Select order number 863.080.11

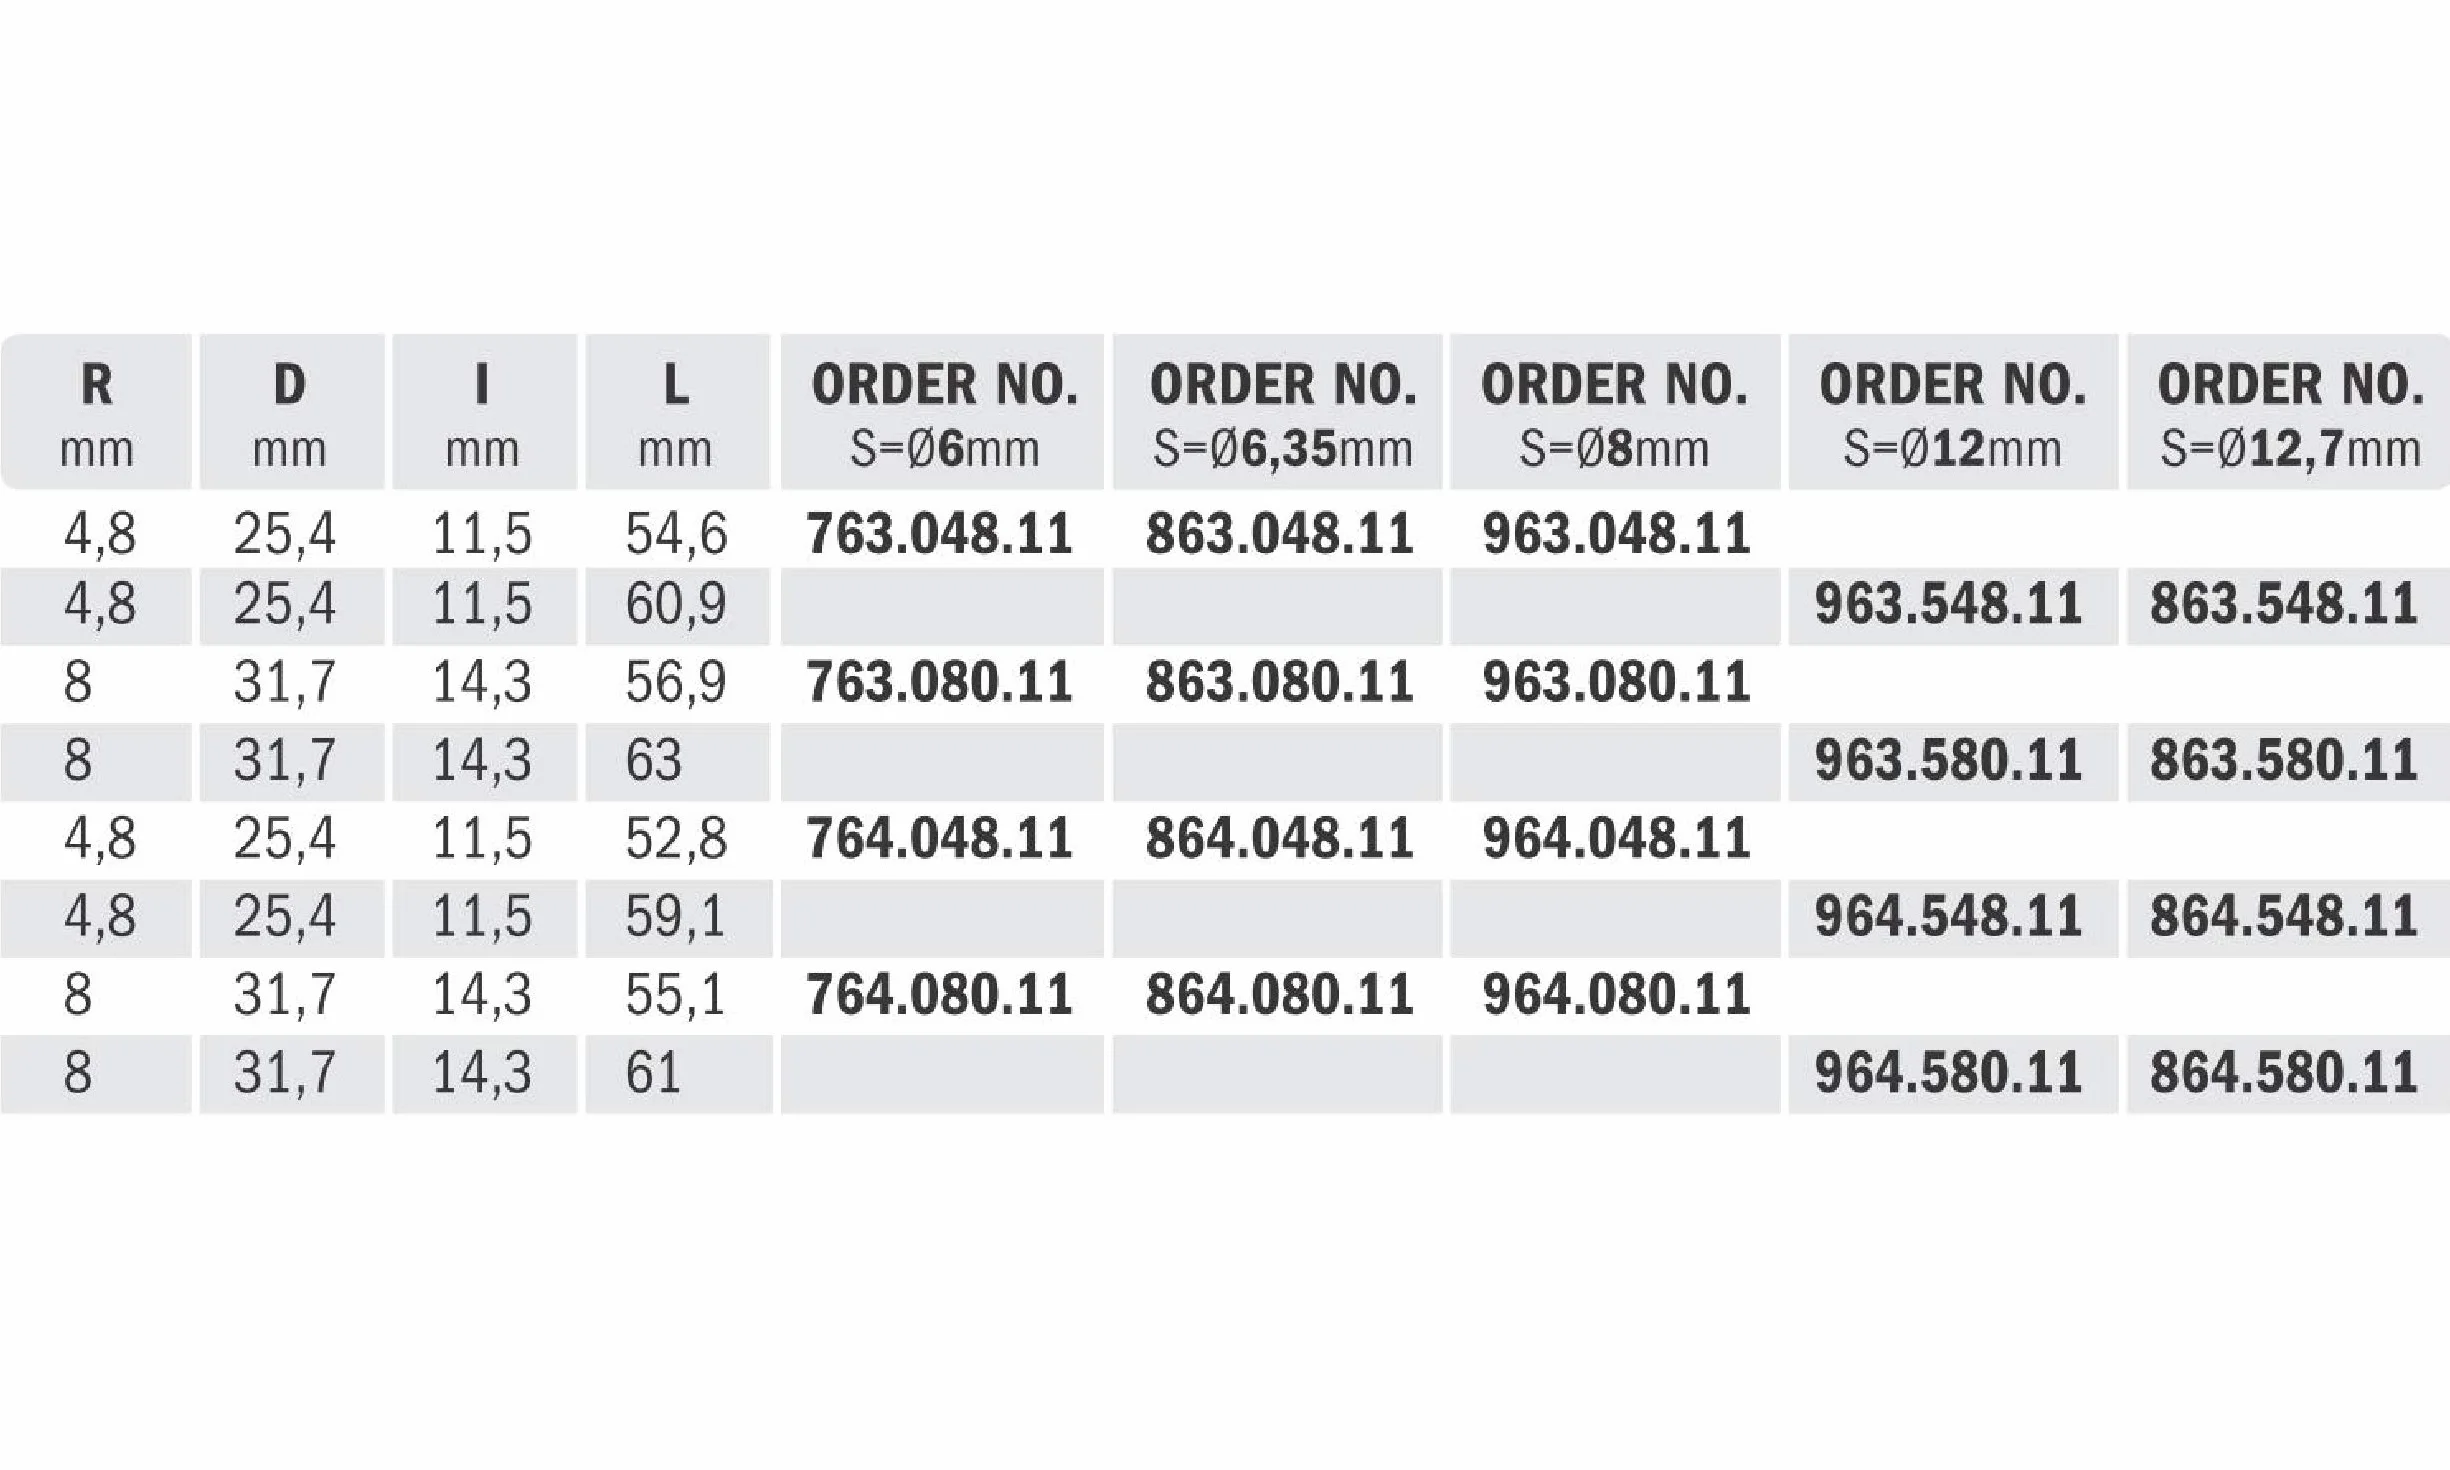coord(1279,682)
